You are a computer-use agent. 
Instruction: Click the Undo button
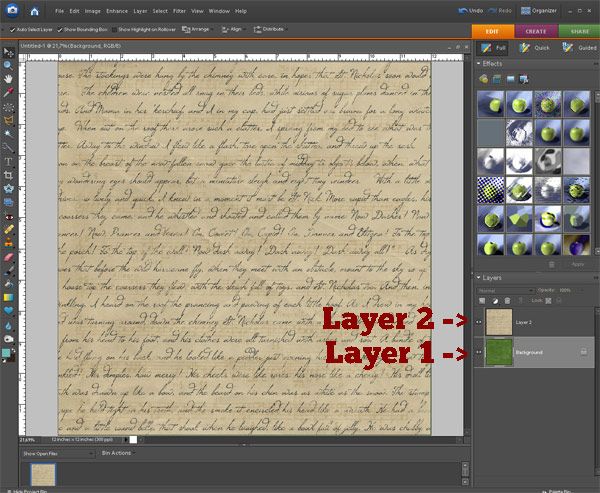470,11
